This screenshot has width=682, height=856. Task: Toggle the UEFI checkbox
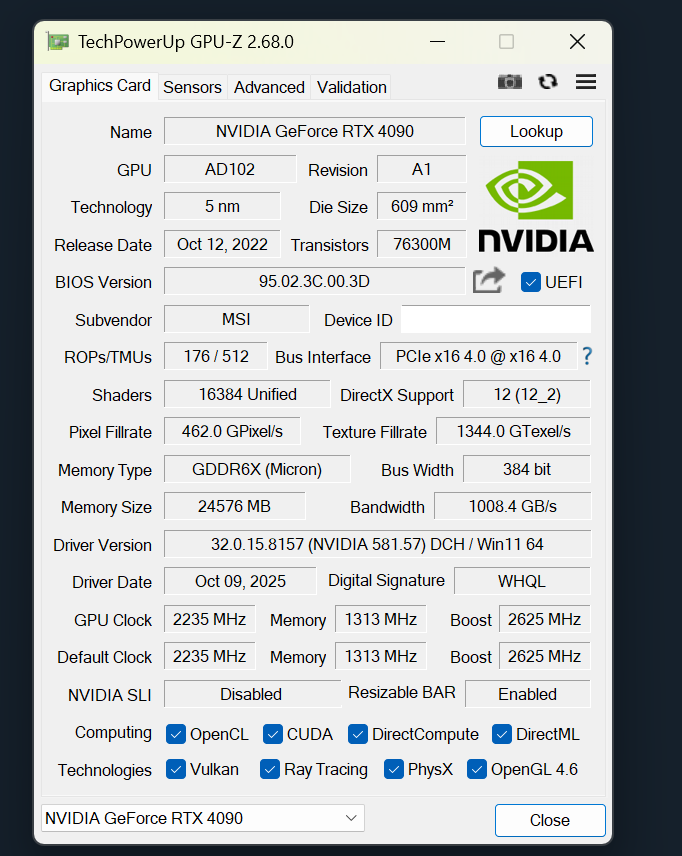pos(530,282)
